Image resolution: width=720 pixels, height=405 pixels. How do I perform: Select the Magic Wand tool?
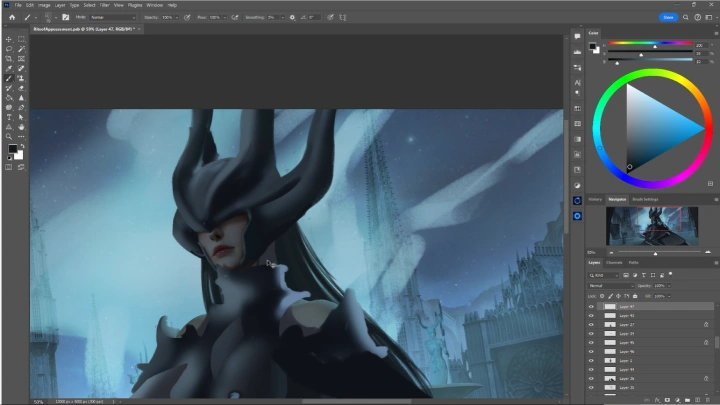click(21, 49)
